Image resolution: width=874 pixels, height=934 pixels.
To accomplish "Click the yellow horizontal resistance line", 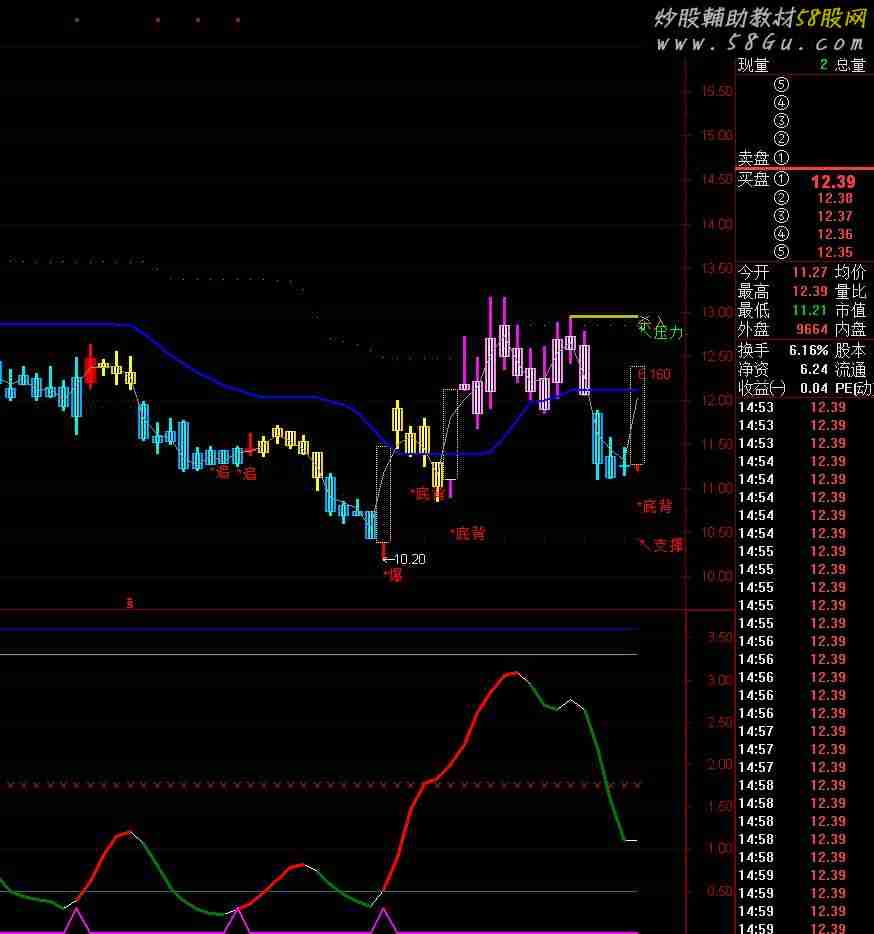I will [602, 316].
